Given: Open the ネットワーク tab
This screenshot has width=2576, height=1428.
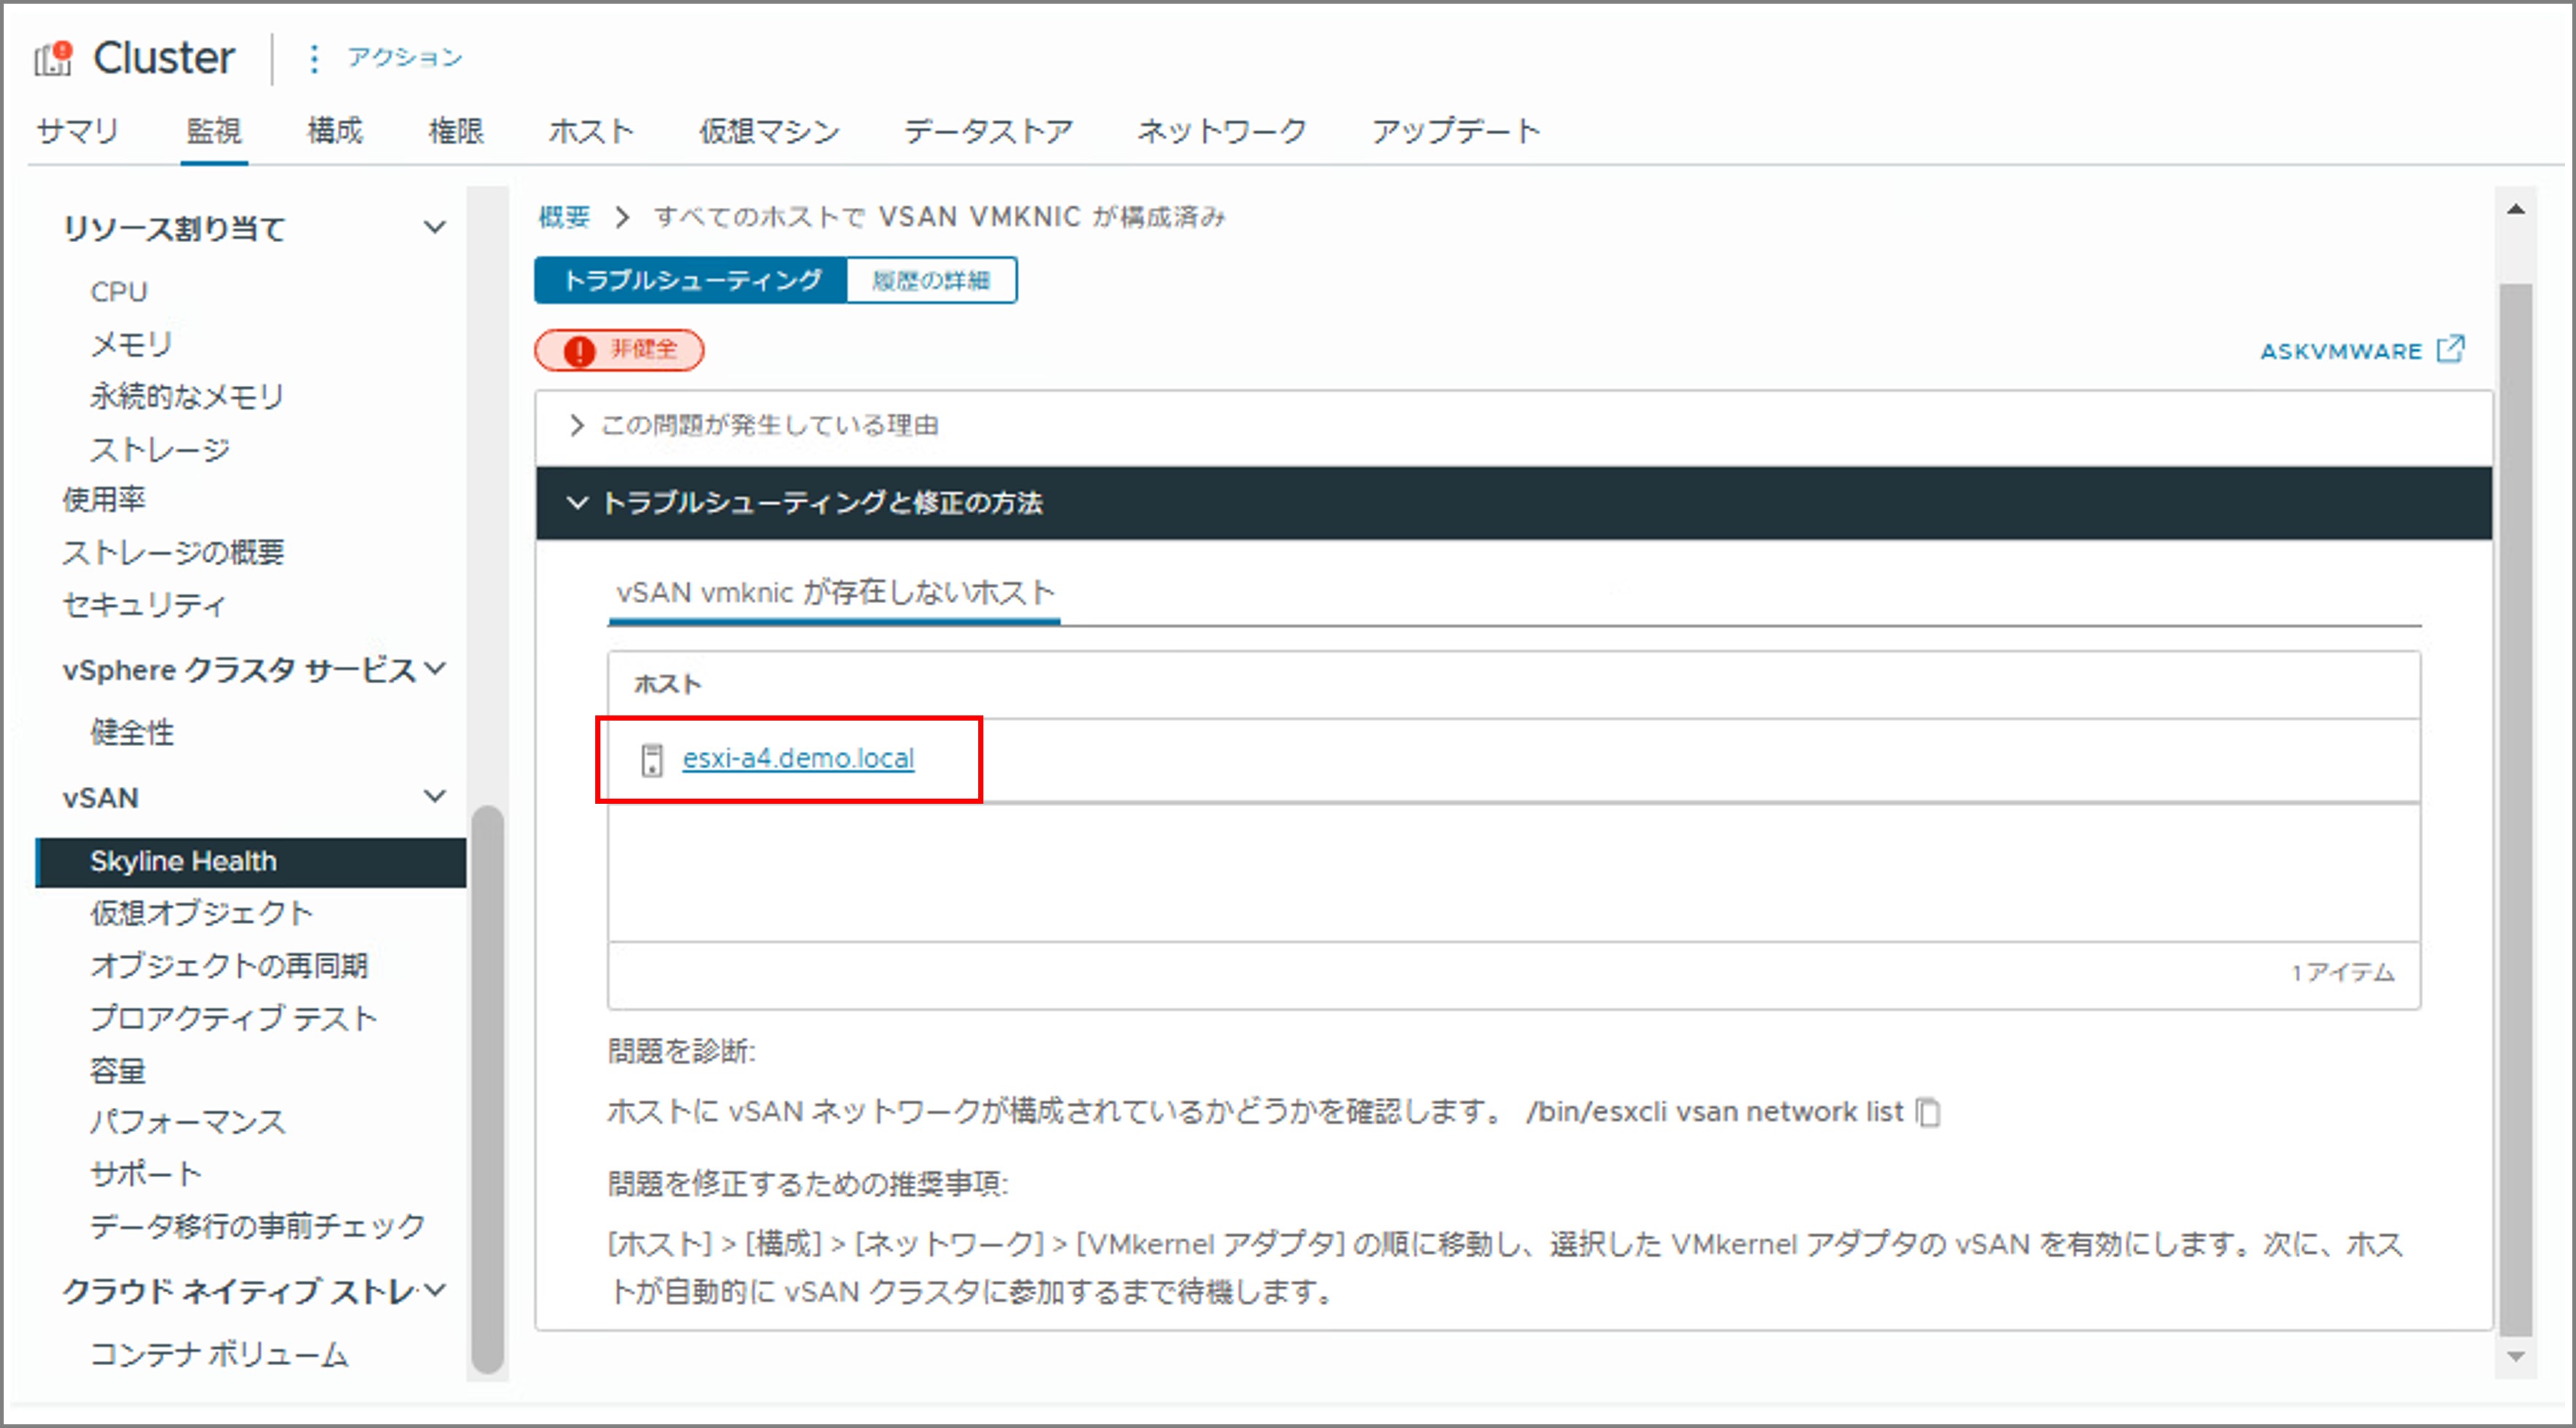Looking at the screenshot, I should tap(1222, 131).
